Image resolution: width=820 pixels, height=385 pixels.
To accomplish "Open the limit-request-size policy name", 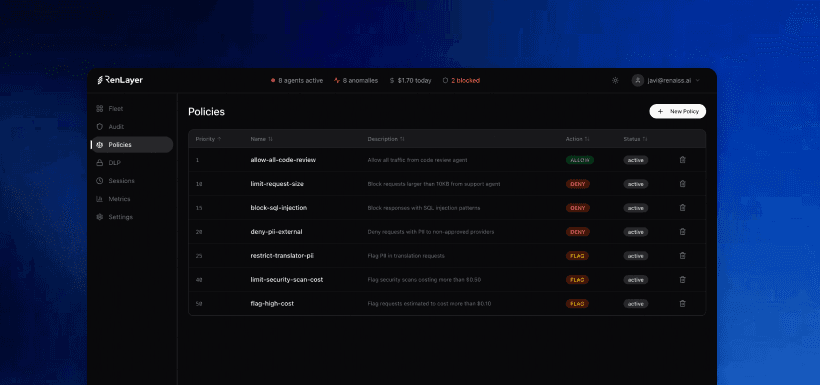I will pyautogui.click(x=277, y=184).
